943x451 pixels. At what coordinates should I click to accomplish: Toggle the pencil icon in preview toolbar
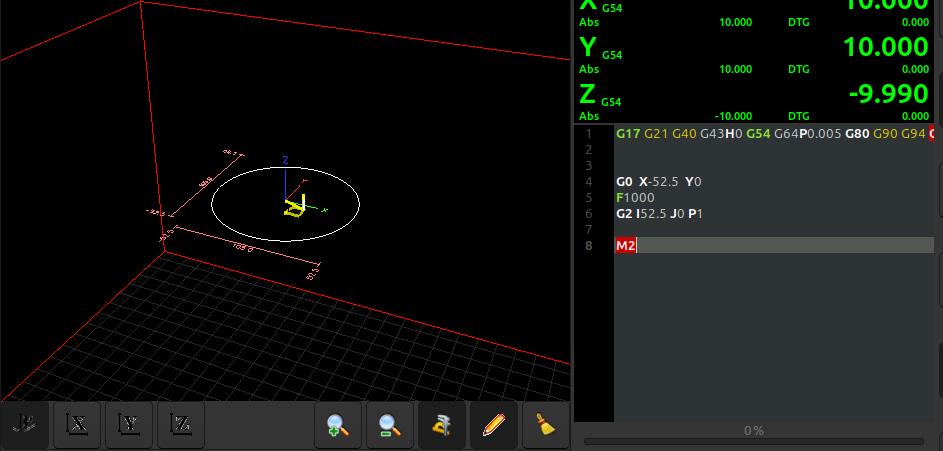[493, 425]
